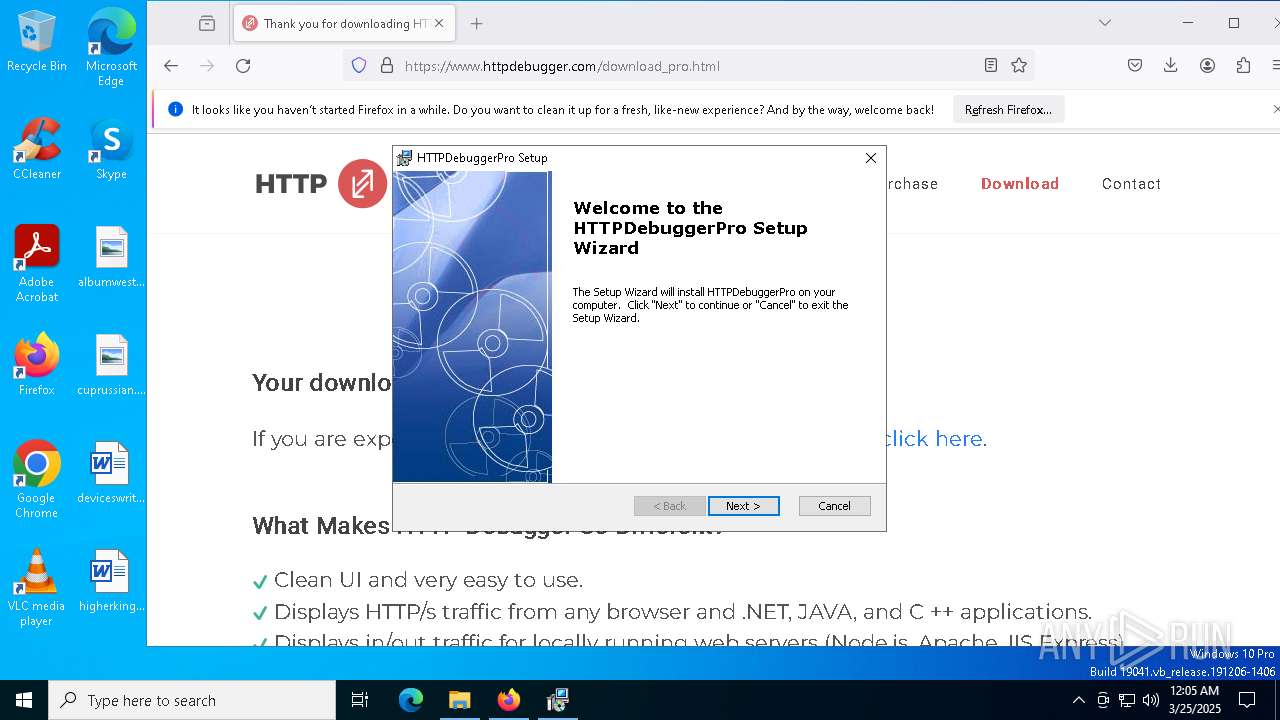Expand the list all tabs dropdown
The width and height of the screenshot is (1280, 720).
1105,23
